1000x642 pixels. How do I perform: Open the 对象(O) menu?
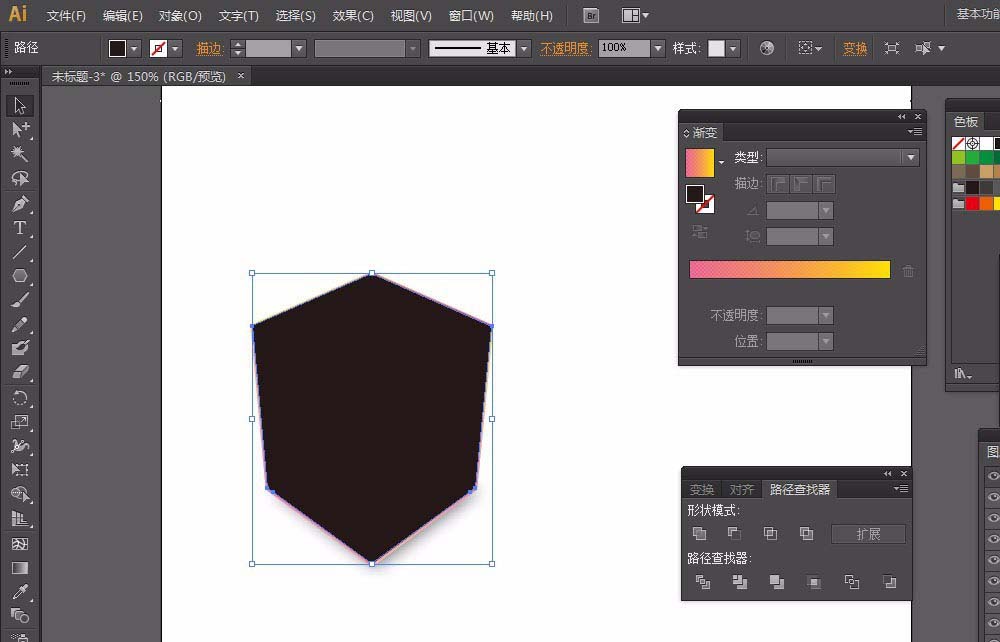point(180,16)
